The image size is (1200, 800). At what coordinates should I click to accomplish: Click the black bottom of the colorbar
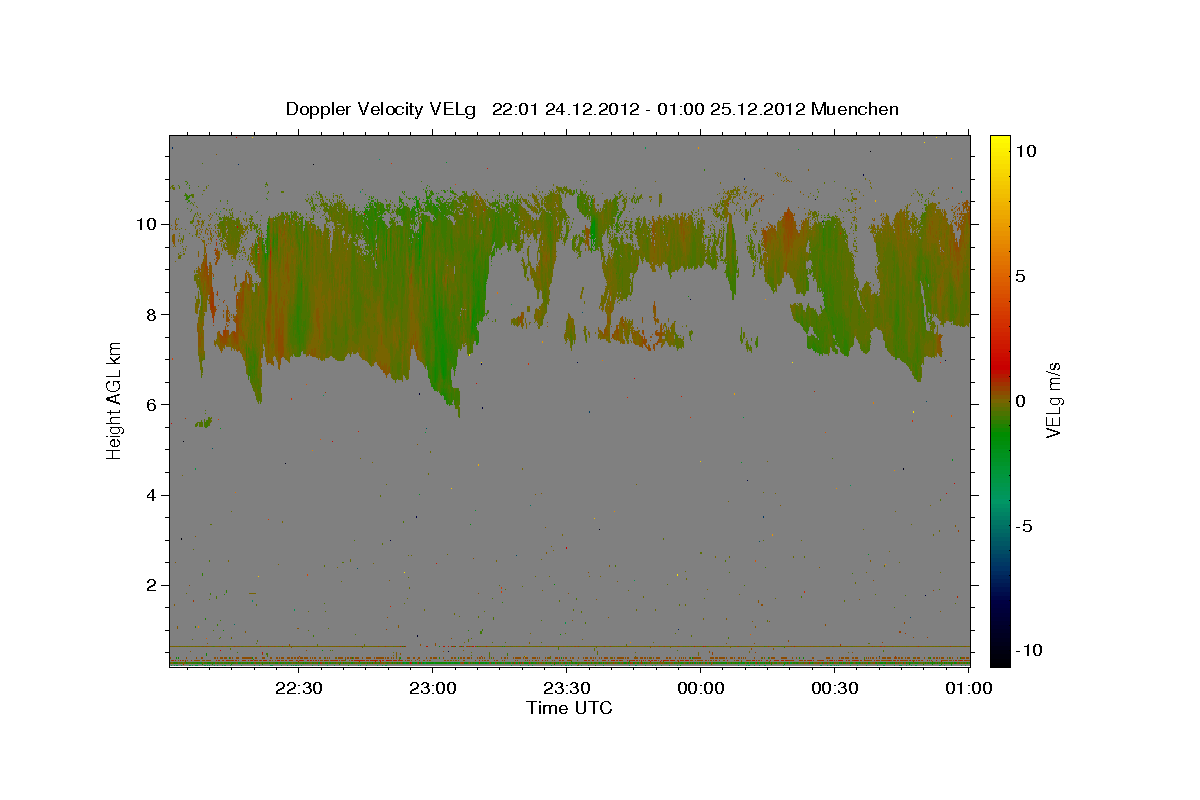(999, 655)
